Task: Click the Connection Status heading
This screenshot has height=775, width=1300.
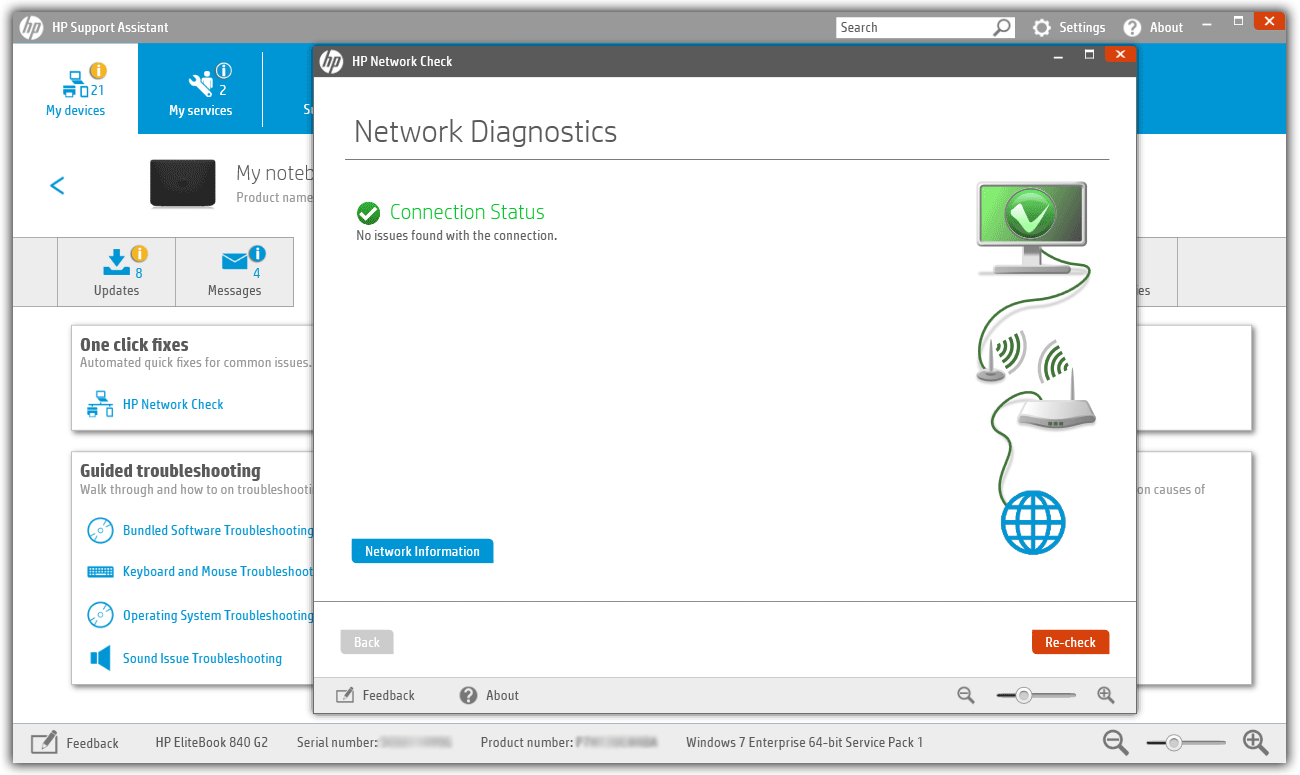Action: pyautogui.click(x=467, y=212)
